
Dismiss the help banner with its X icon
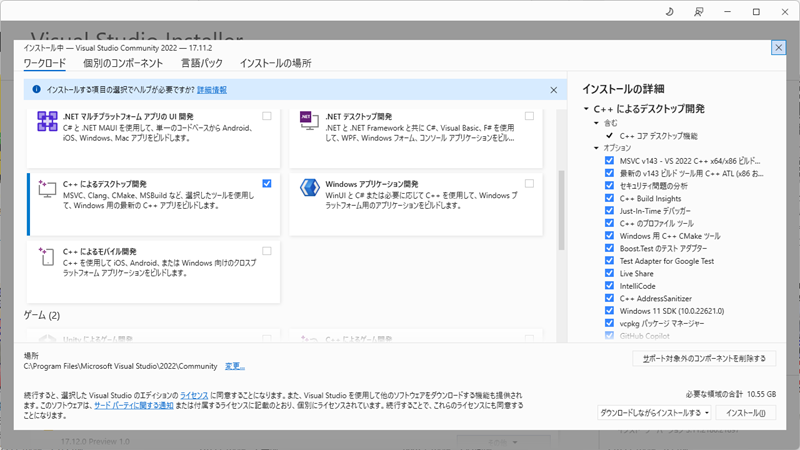(x=553, y=90)
